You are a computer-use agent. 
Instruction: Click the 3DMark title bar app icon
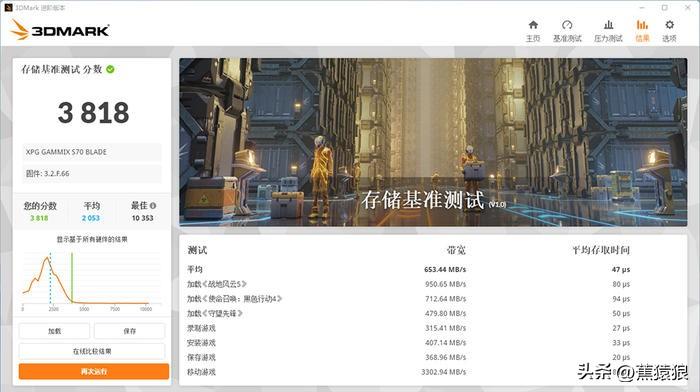point(8,8)
